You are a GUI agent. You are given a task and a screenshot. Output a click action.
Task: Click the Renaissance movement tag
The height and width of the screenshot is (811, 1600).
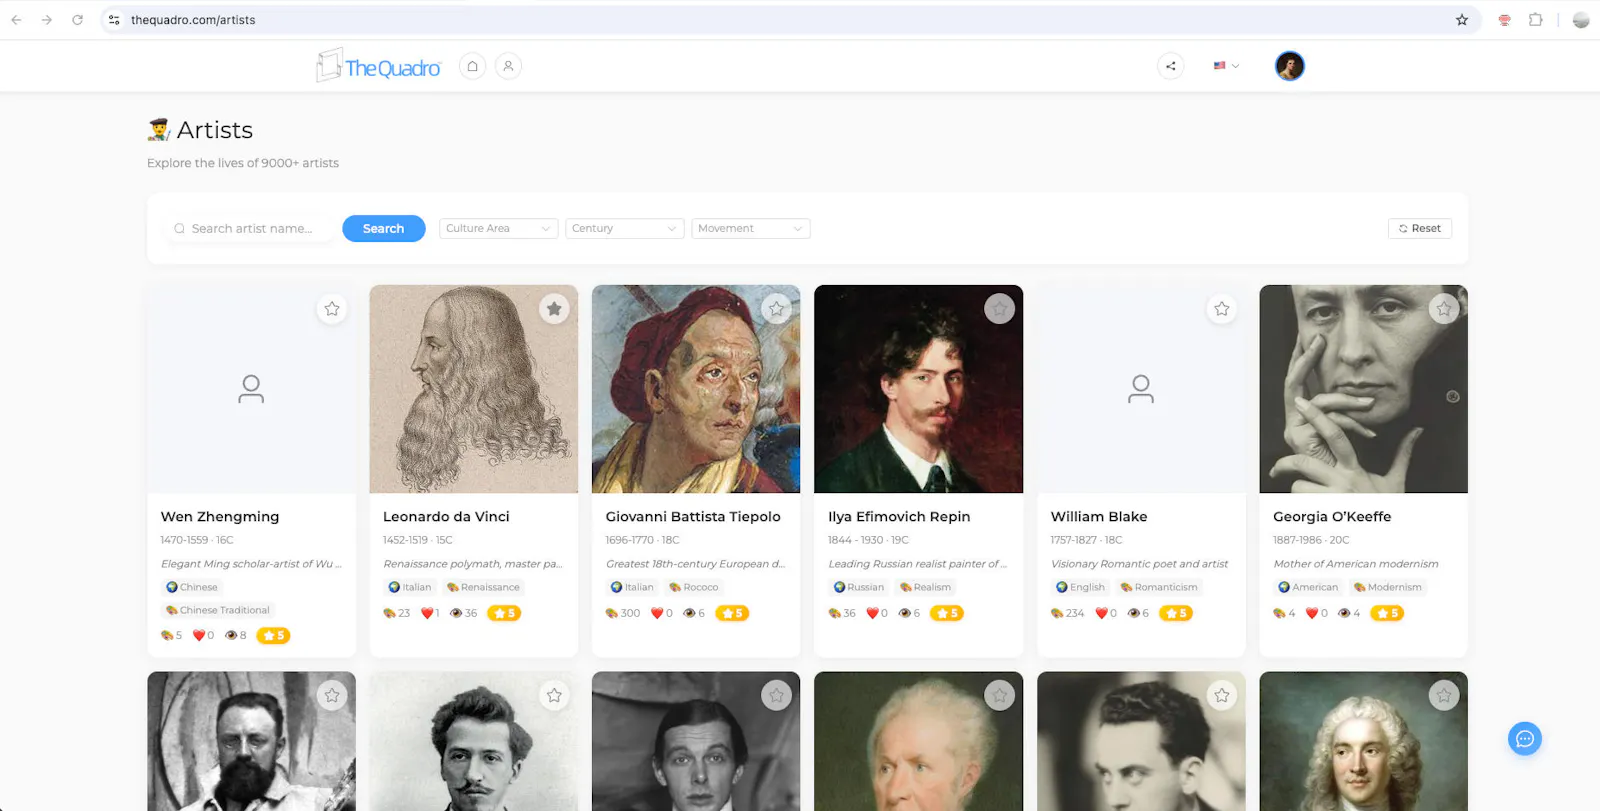pos(483,587)
